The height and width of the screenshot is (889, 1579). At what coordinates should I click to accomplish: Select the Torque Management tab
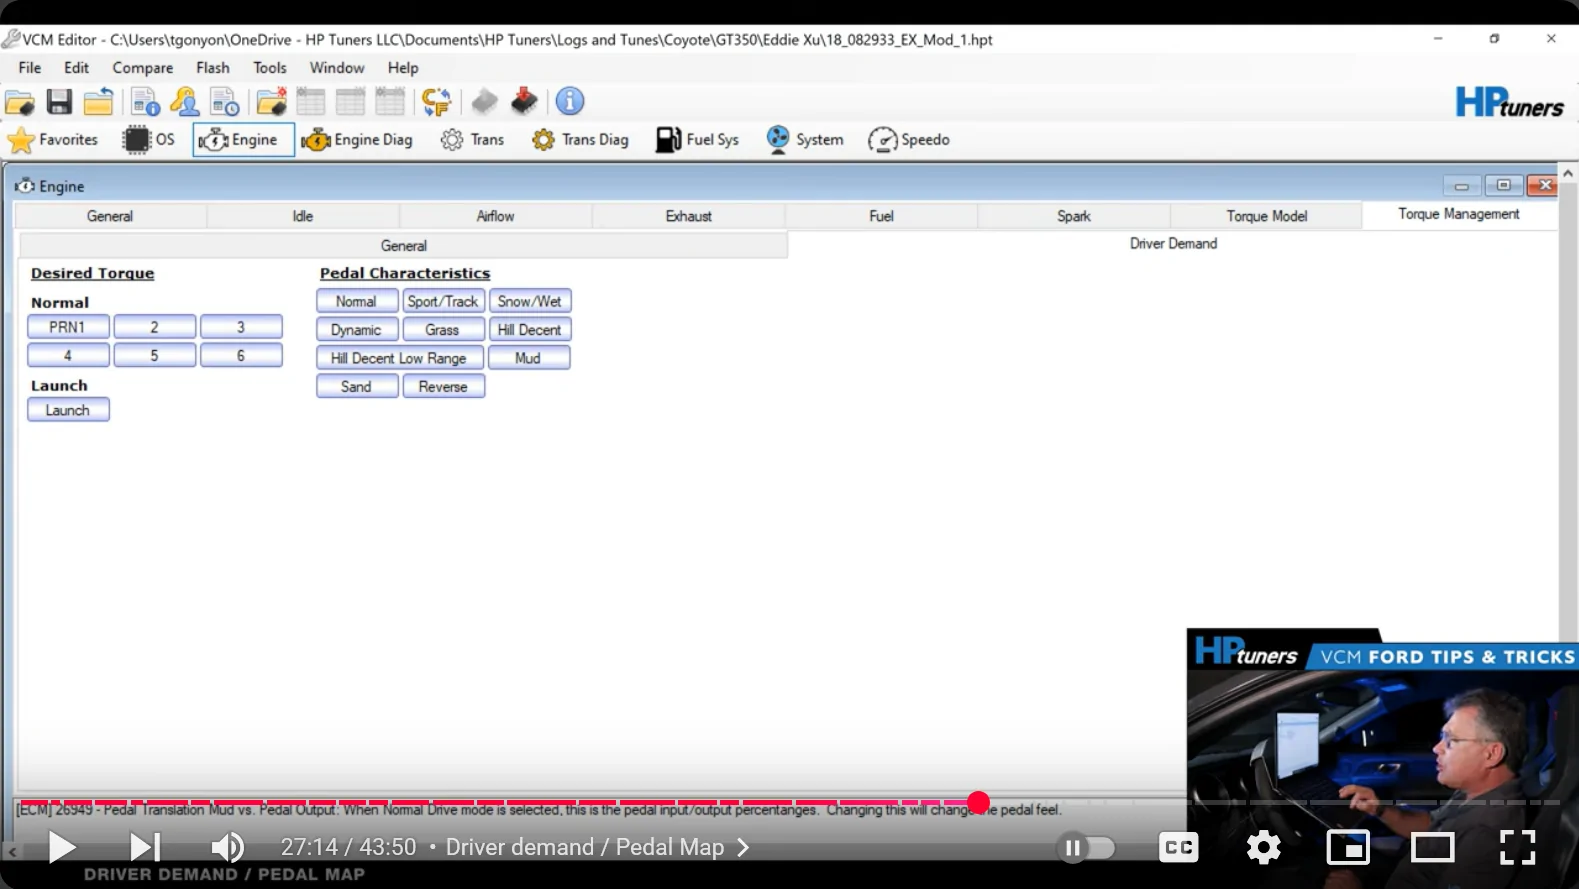pyautogui.click(x=1459, y=214)
